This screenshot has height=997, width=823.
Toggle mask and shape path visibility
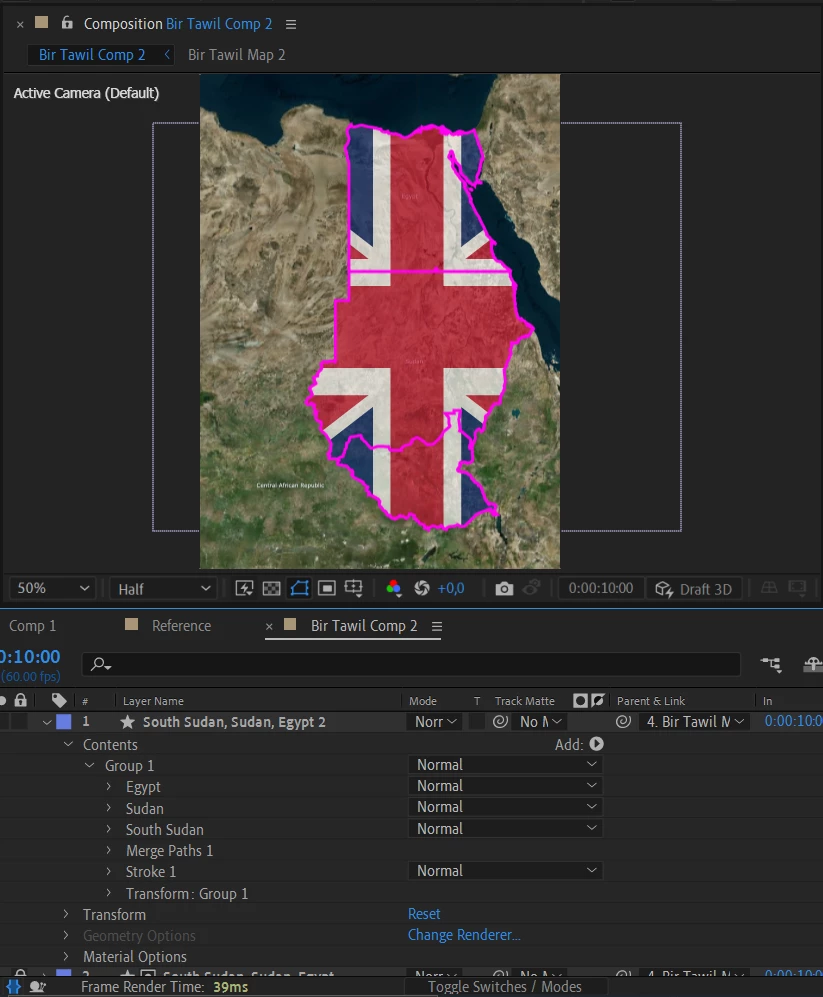click(x=300, y=588)
